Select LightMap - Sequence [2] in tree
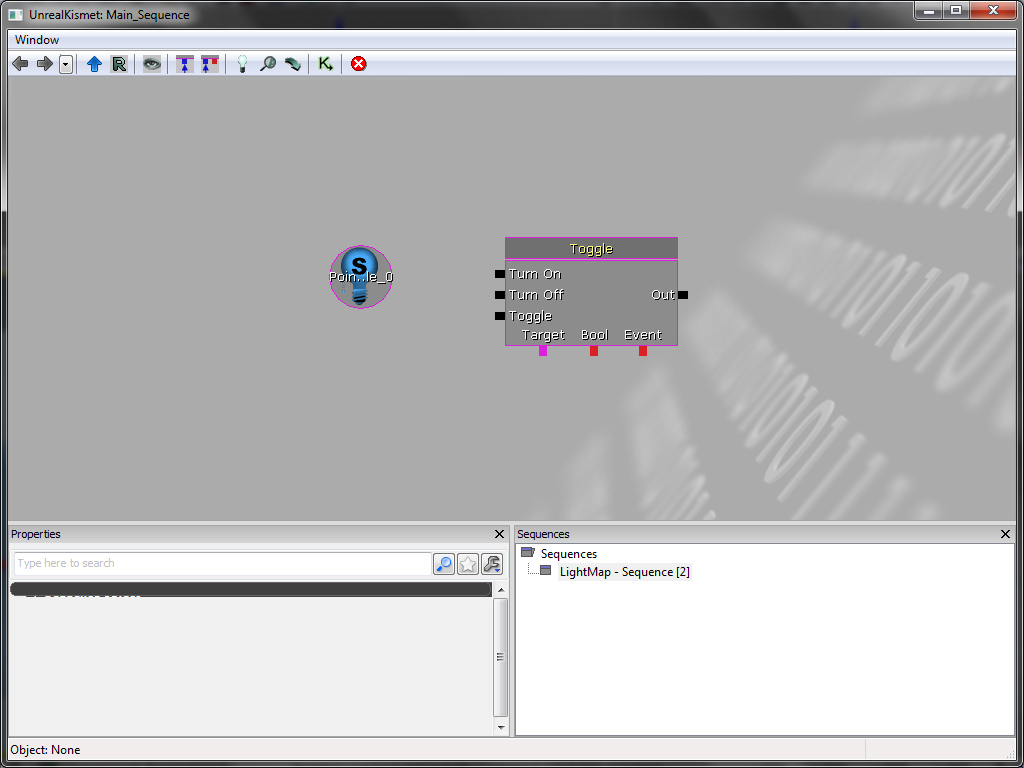The height and width of the screenshot is (768, 1024). click(624, 572)
